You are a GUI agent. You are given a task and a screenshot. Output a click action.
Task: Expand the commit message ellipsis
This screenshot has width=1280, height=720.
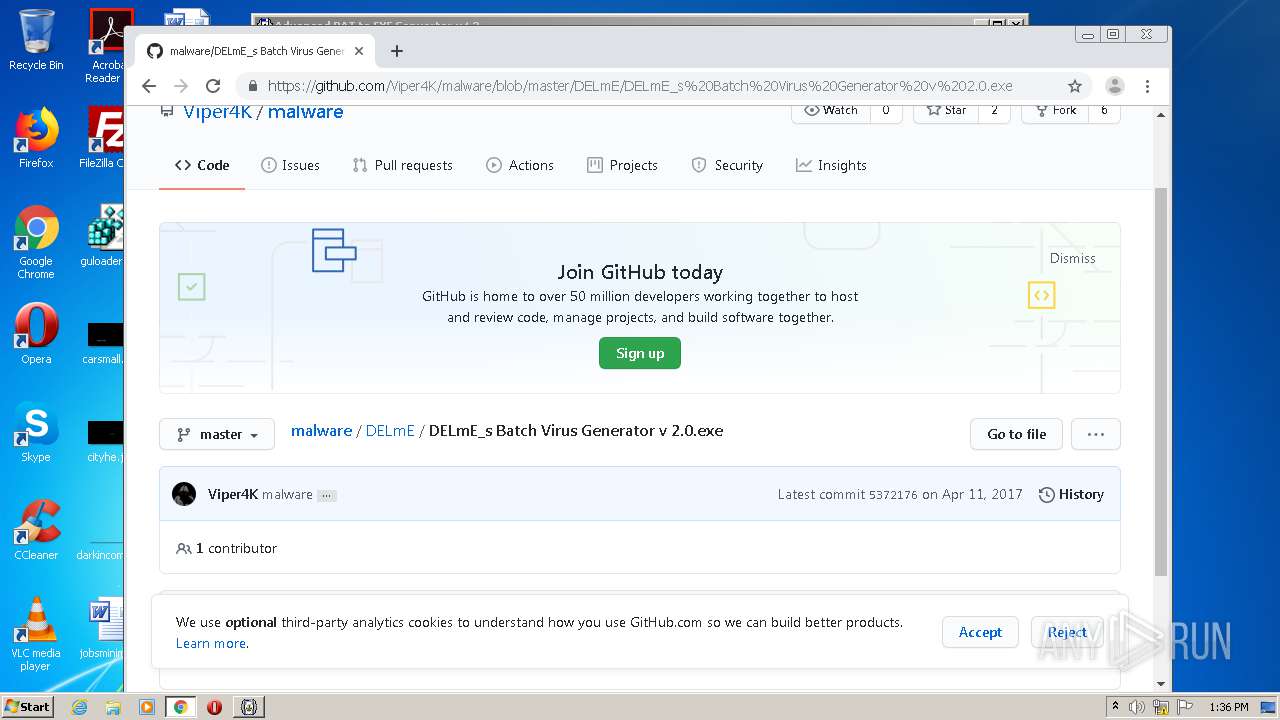[327, 495]
